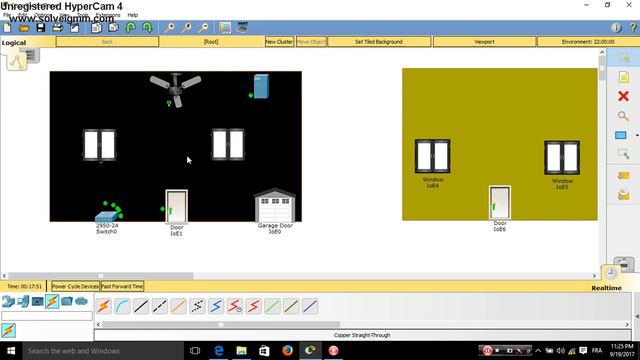Open the custom devices dialog icon
This screenshot has height=360, width=640.
pyautogui.click(x=242, y=27)
